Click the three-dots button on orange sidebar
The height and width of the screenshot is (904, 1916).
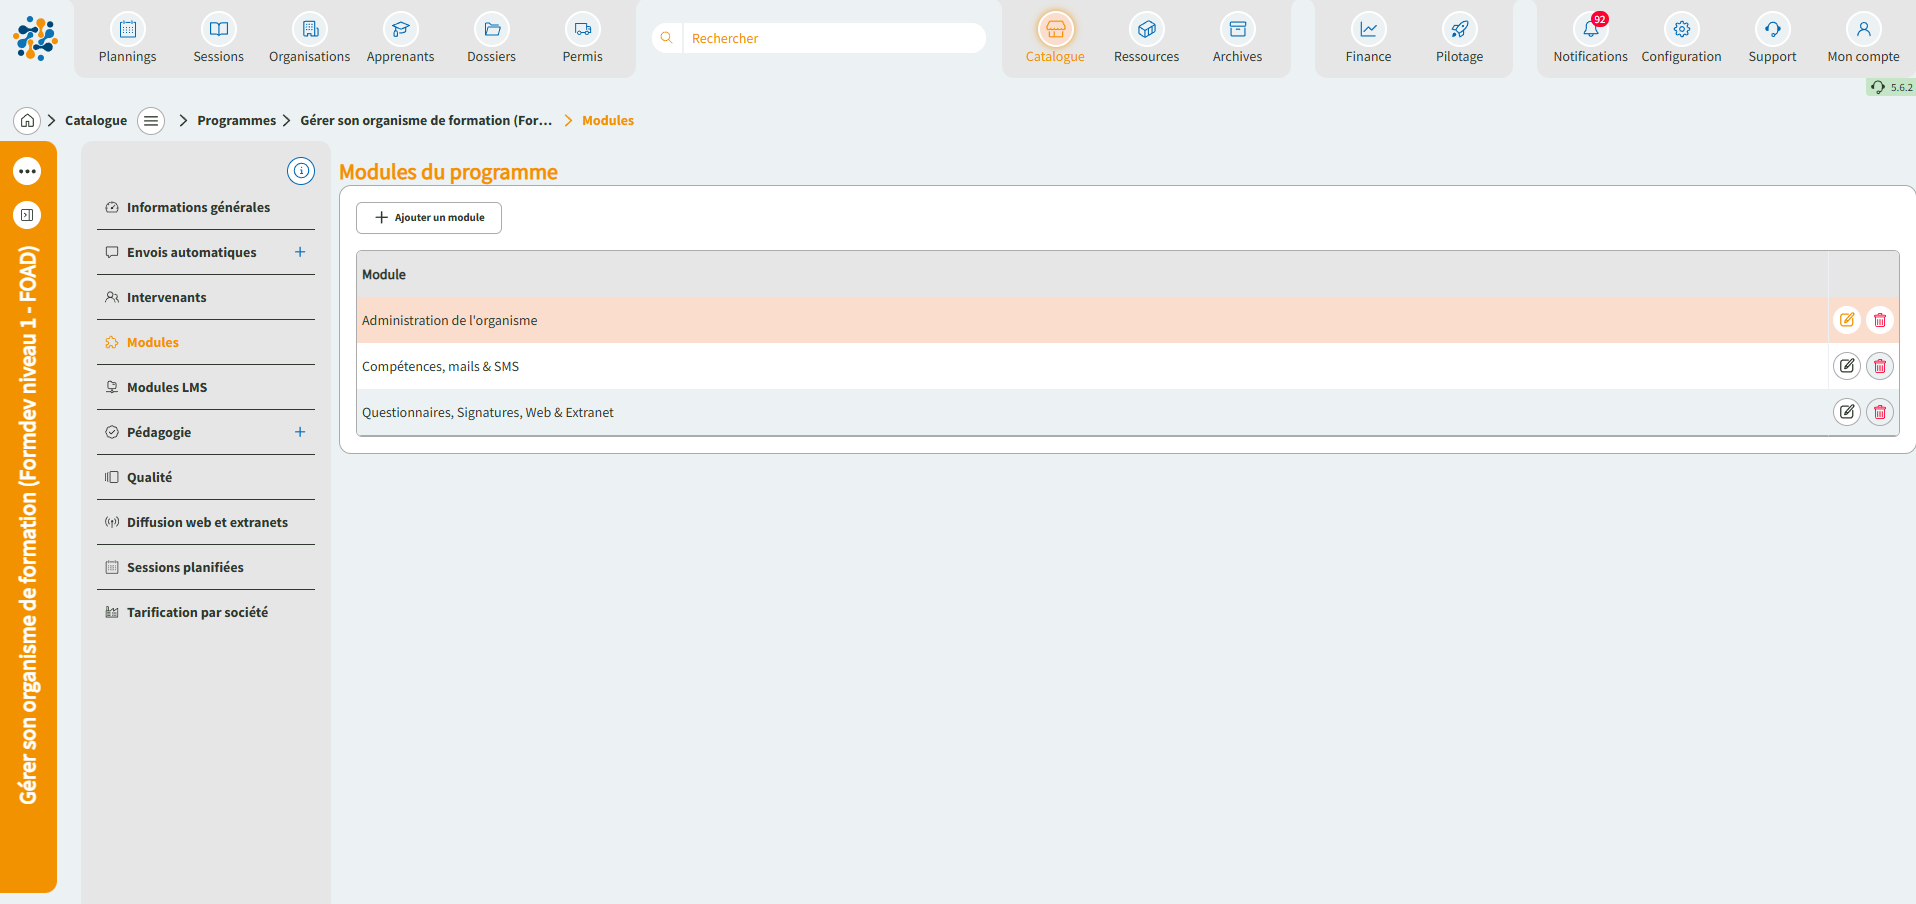click(27, 171)
